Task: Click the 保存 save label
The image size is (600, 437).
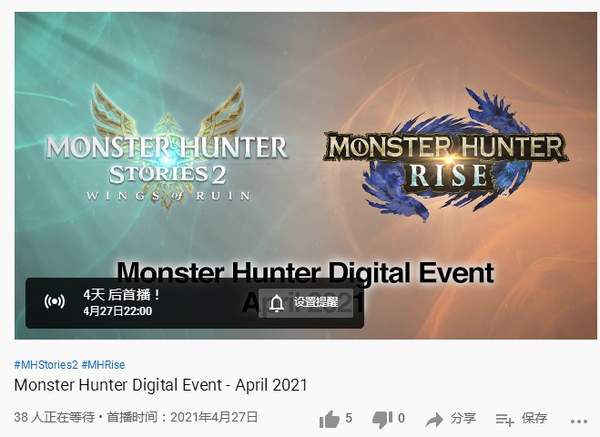Action: [534, 418]
